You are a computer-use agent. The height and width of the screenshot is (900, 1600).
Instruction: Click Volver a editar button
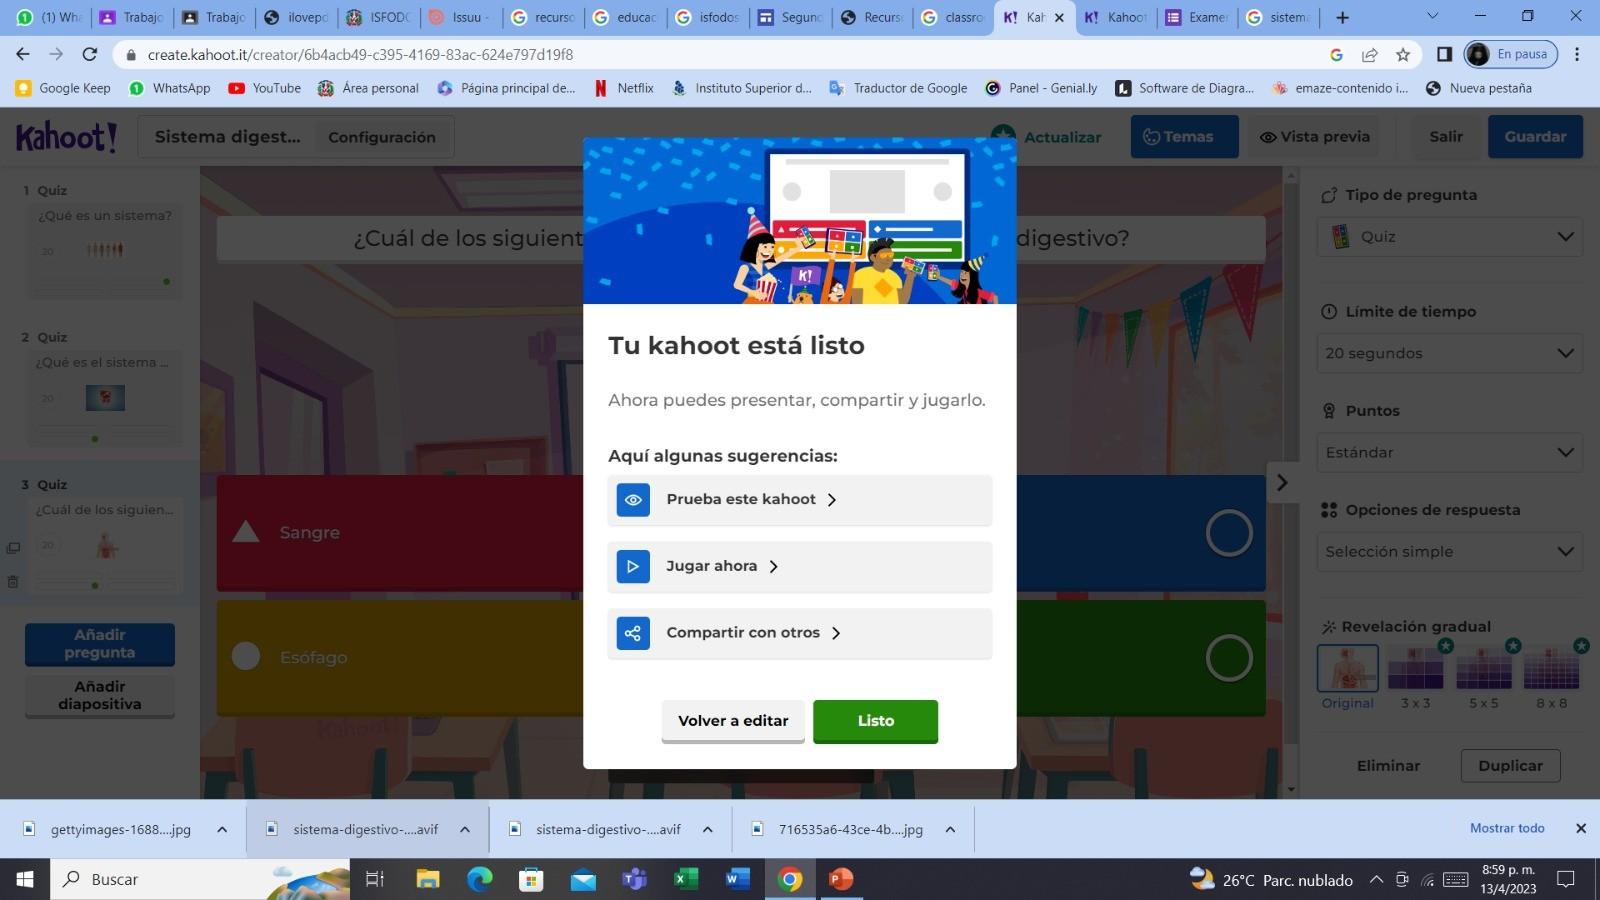pyautogui.click(x=733, y=721)
